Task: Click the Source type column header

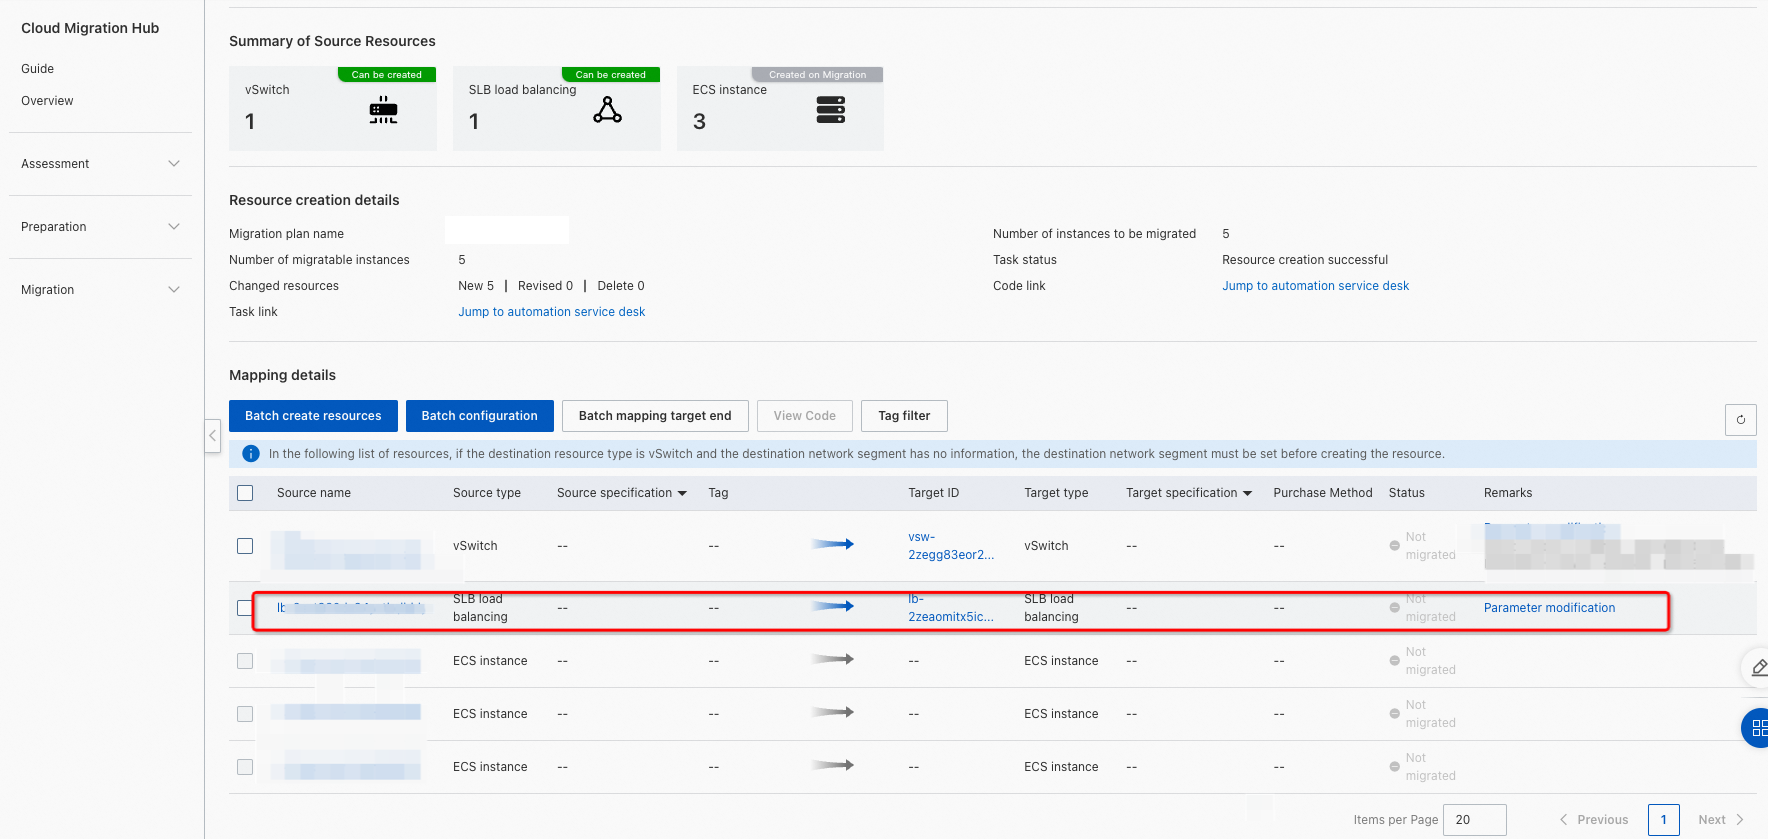Action: point(487,493)
